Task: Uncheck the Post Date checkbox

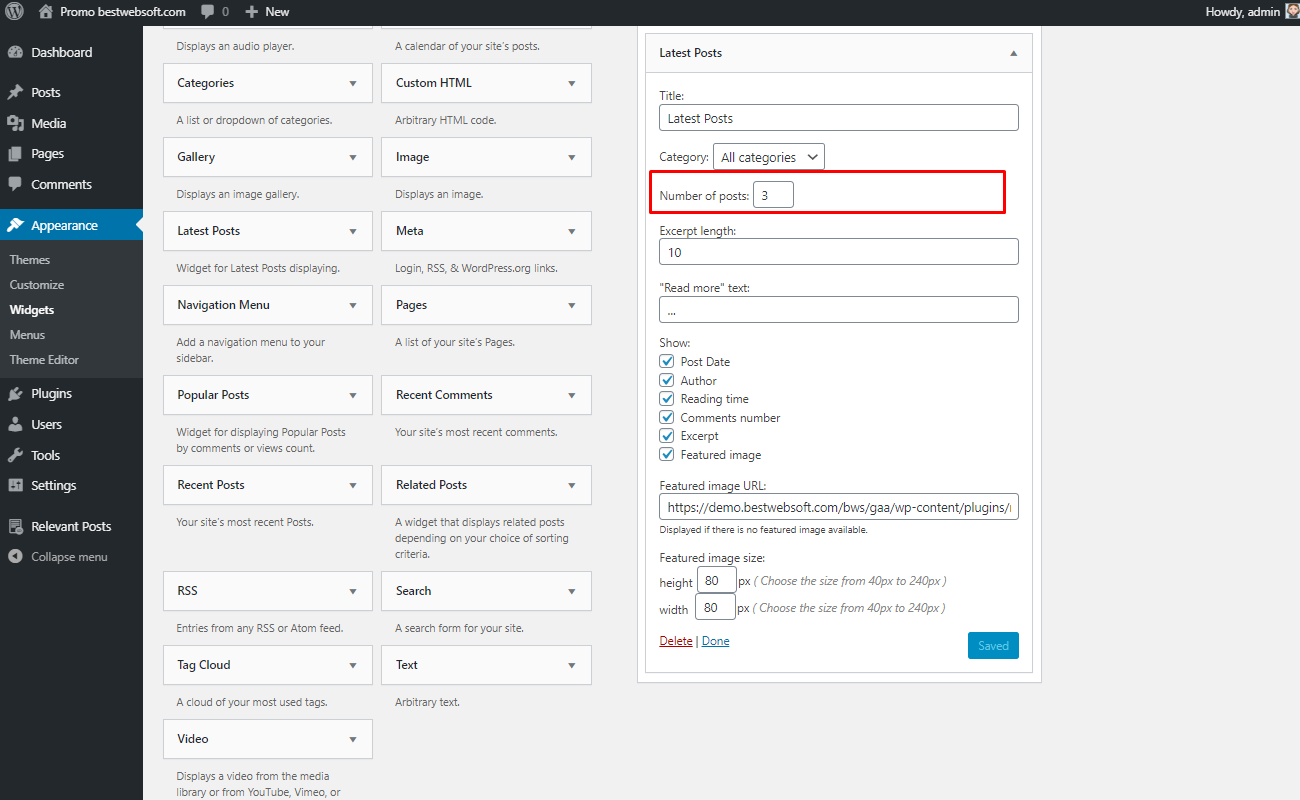Action: tap(667, 361)
